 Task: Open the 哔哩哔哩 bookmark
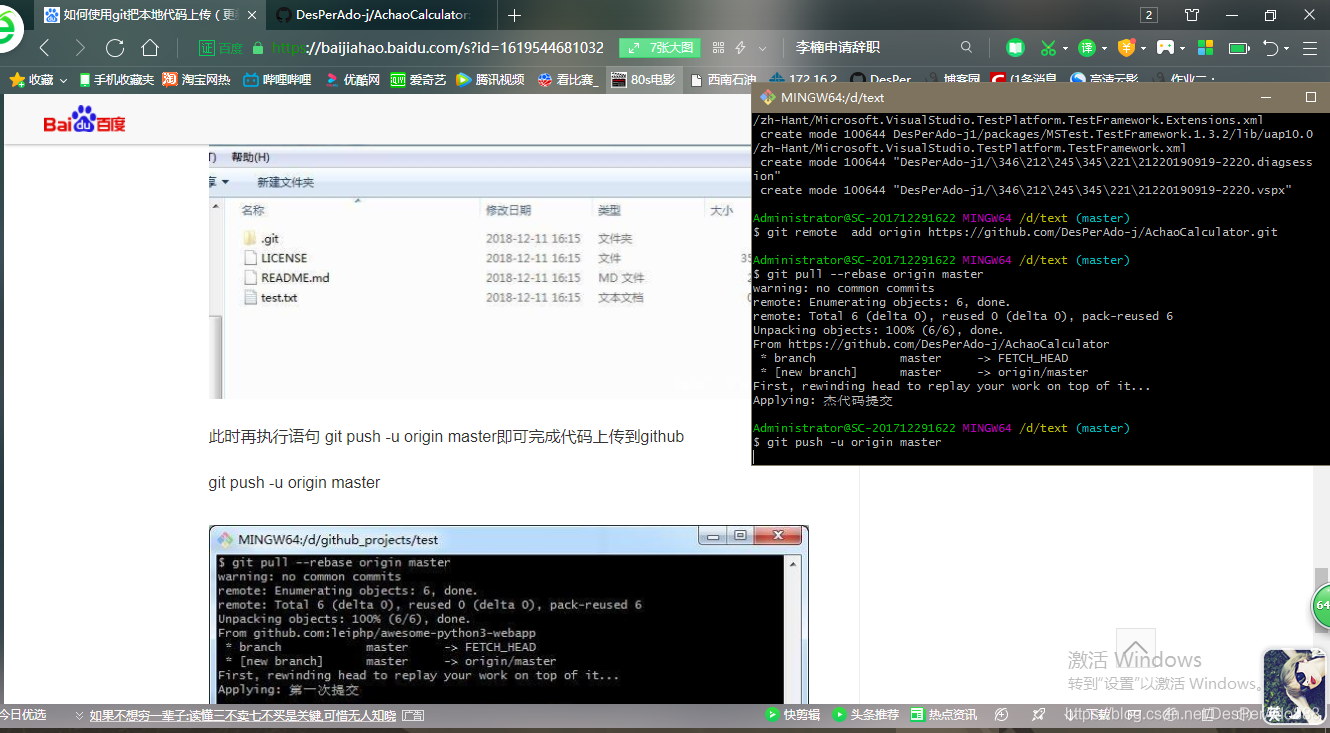[277, 79]
